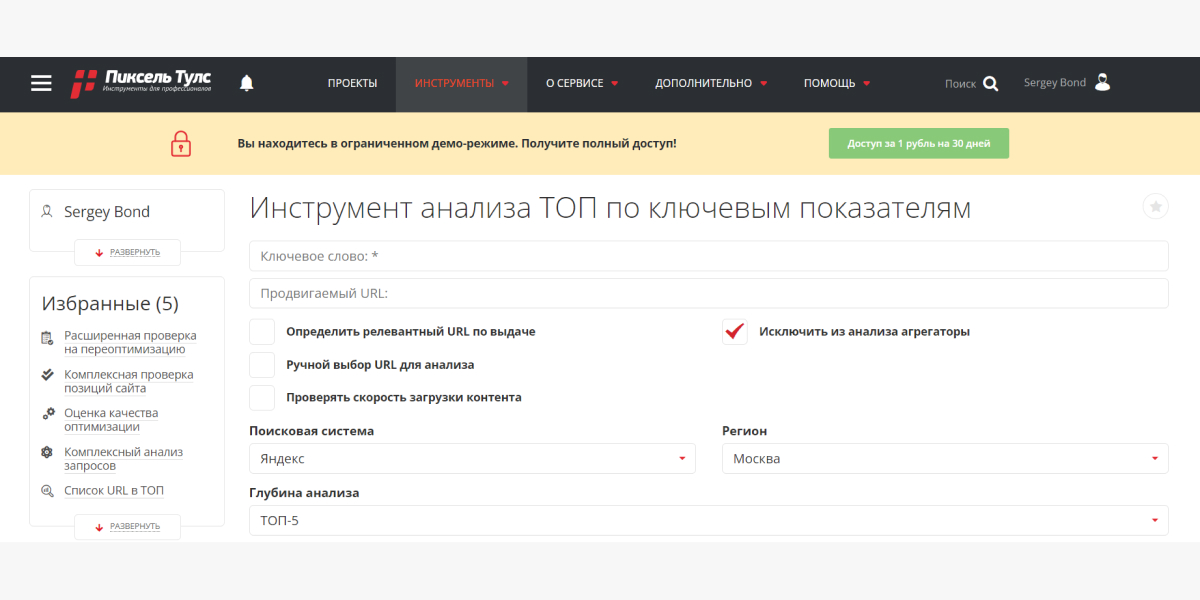This screenshot has height=600, width=1200.
Task: Focus the Ключевое слово input field
Action: click(x=709, y=256)
